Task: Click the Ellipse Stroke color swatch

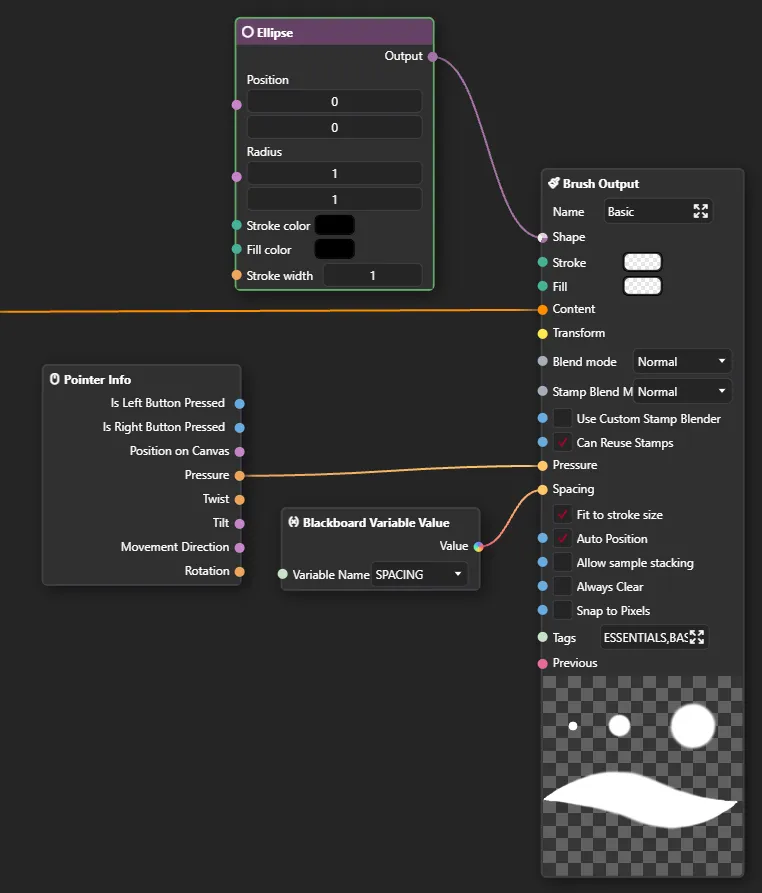Action: coord(334,226)
